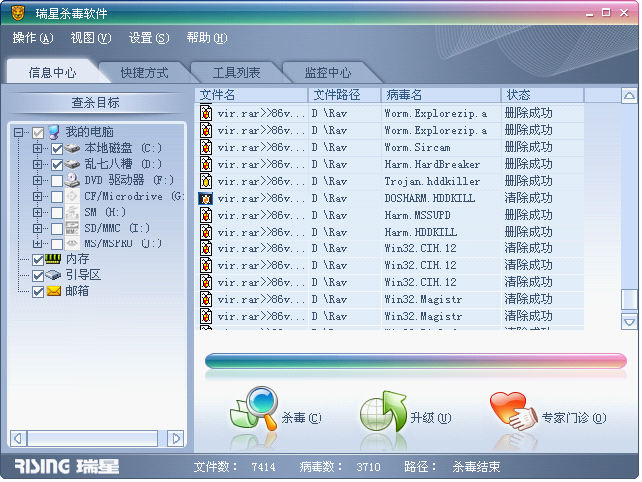Viewport: 642px width, 482px height.
Task: Expand the CF/Microdrive tree node
Action: coord(37,197)
